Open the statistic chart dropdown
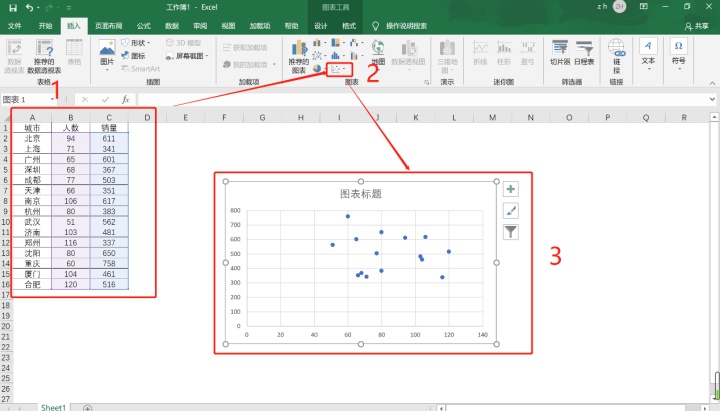The height and width of the screenshot is (411, 720). coord(338,56)
